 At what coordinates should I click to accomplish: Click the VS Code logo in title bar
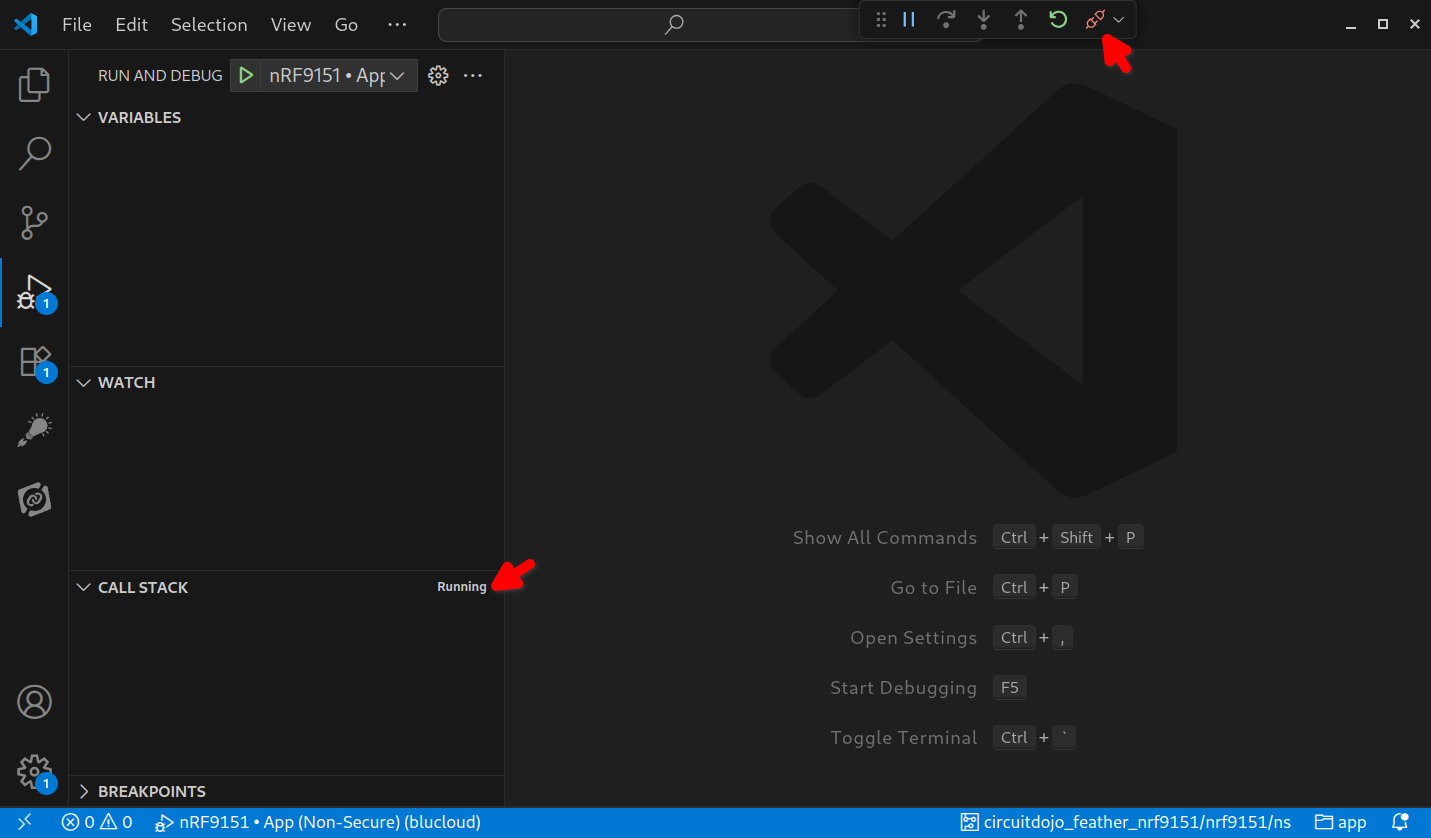tap(26, 24)
